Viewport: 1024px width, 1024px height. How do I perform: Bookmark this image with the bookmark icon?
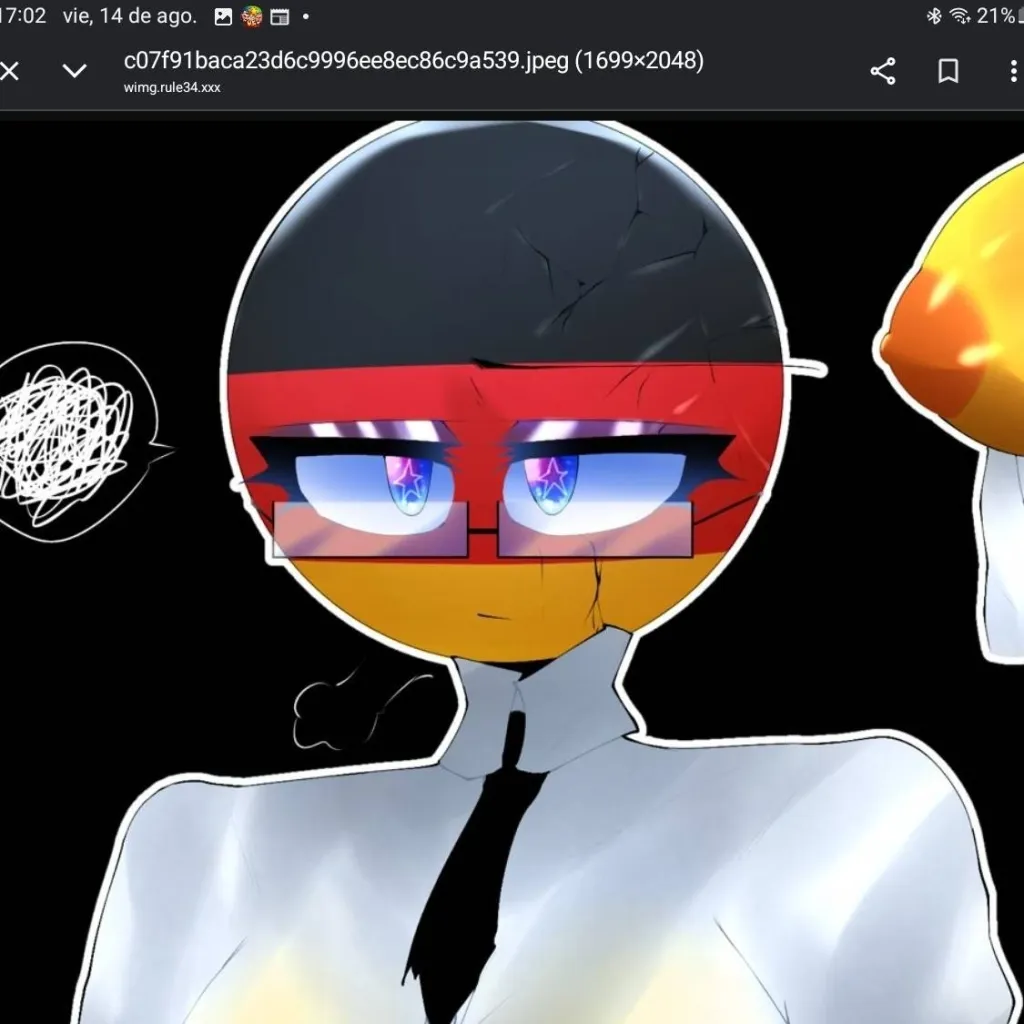(x=948, y=71)
